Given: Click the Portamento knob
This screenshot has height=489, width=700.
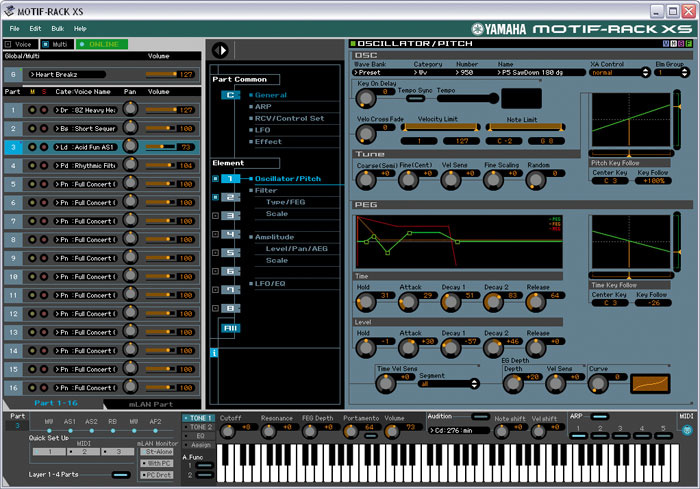Looking at the screenshot, I should click(x=350, y=431).
